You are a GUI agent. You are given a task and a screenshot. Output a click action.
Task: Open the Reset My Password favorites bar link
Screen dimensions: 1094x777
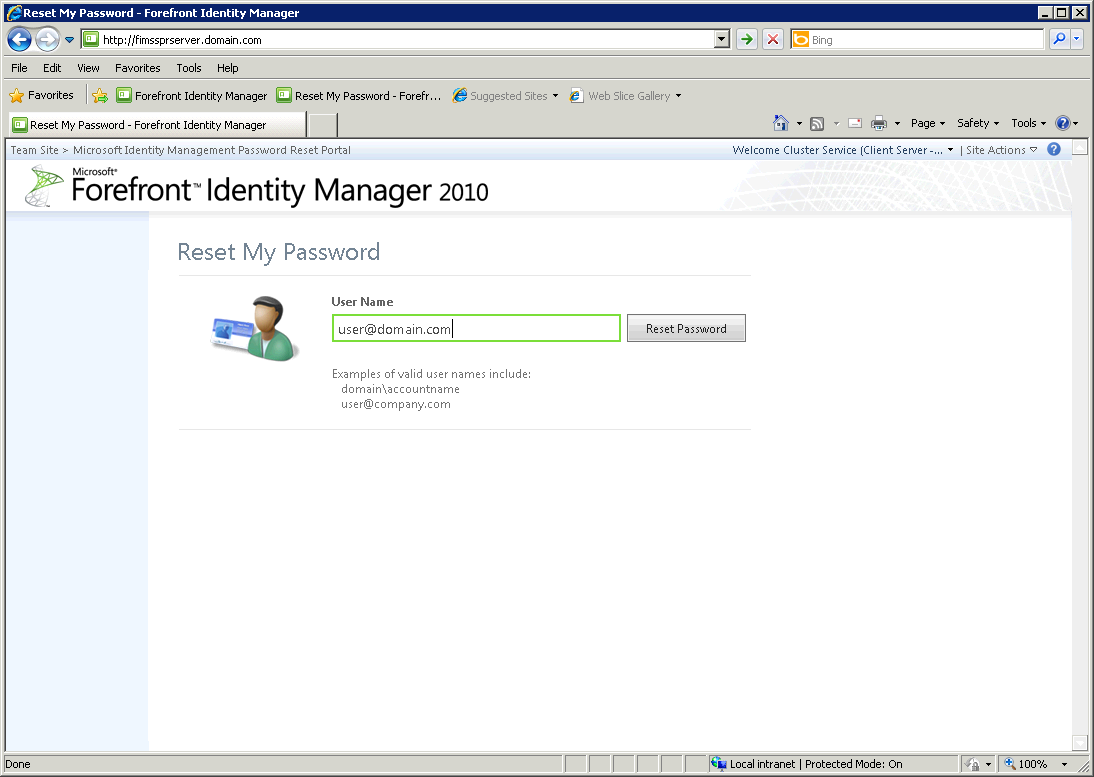[359, 96]
